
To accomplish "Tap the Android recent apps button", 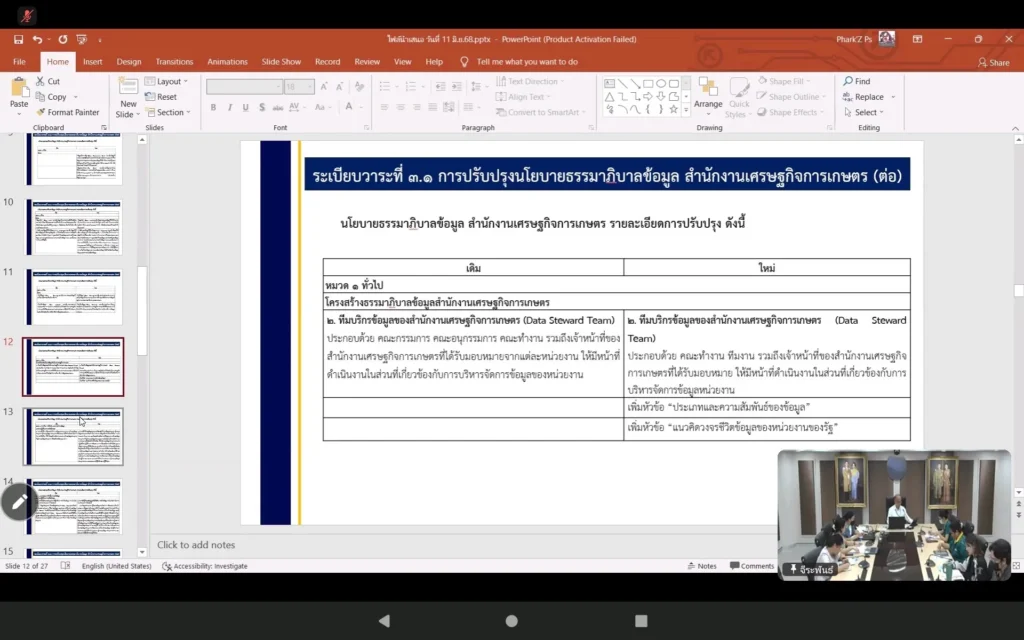I will (641, 620).
